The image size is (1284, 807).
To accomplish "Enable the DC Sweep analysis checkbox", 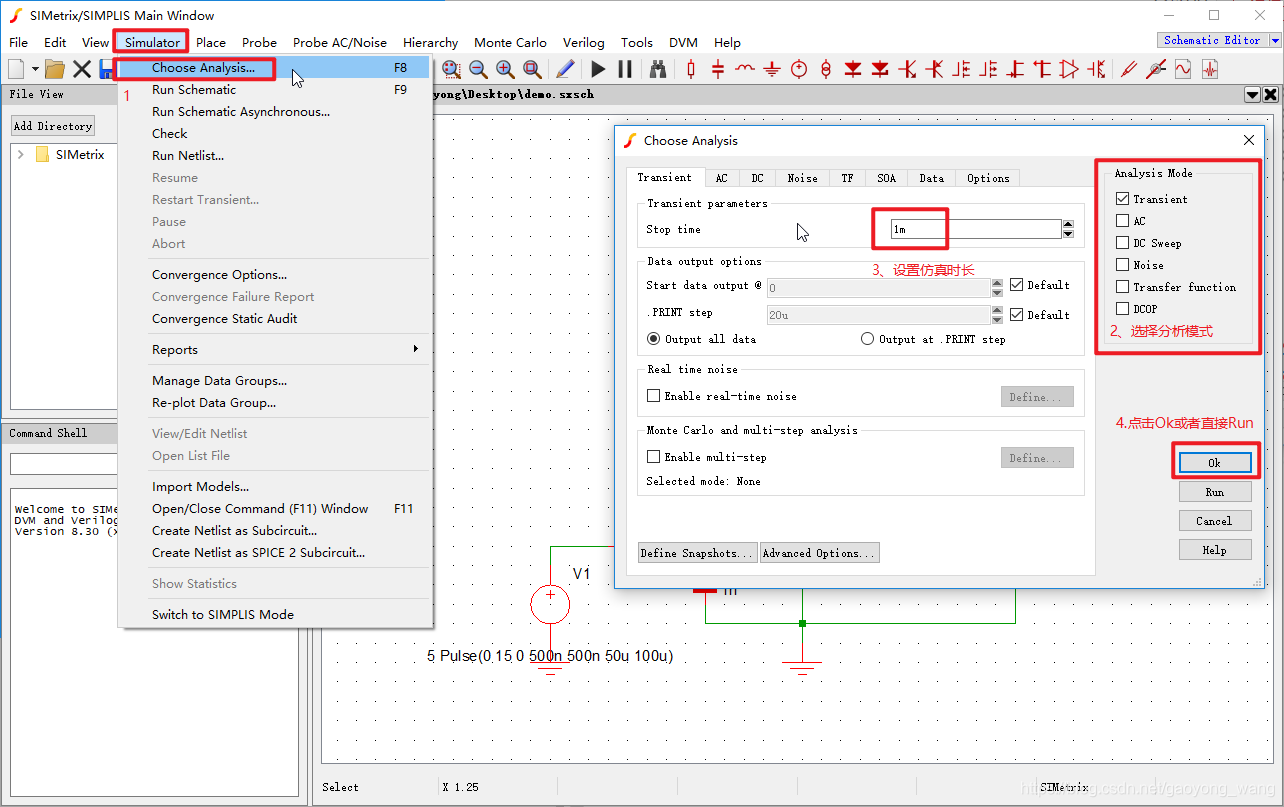I will (x=1123, y=243).
